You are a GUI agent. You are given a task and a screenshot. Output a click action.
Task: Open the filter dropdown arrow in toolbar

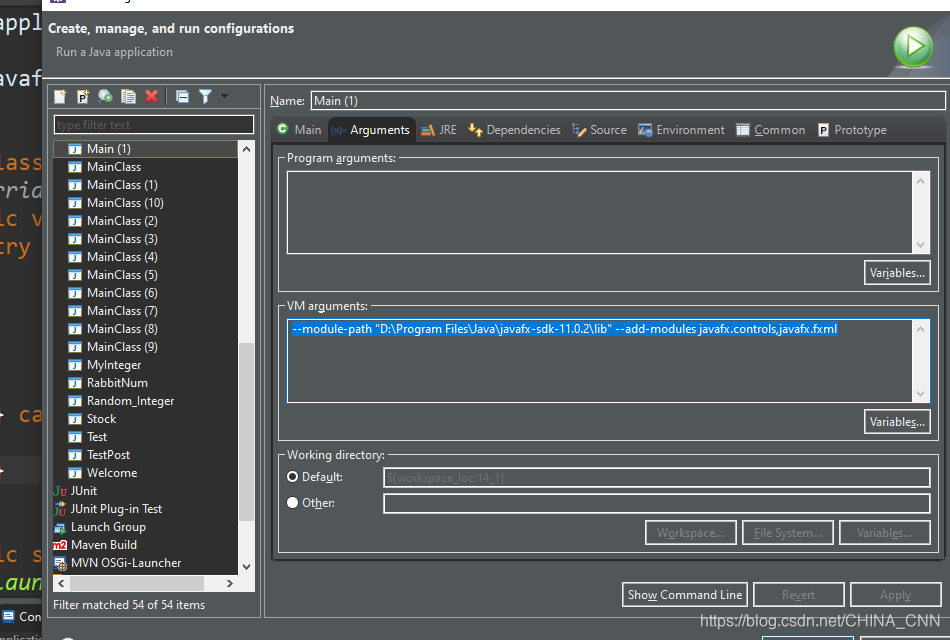[224, 96]
